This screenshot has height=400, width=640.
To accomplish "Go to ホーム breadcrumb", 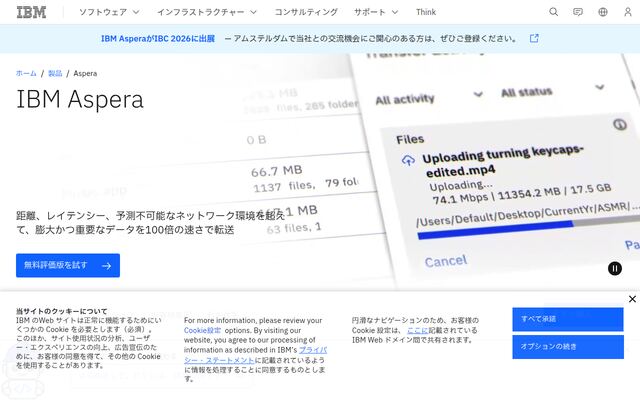I will pos(26,73).
